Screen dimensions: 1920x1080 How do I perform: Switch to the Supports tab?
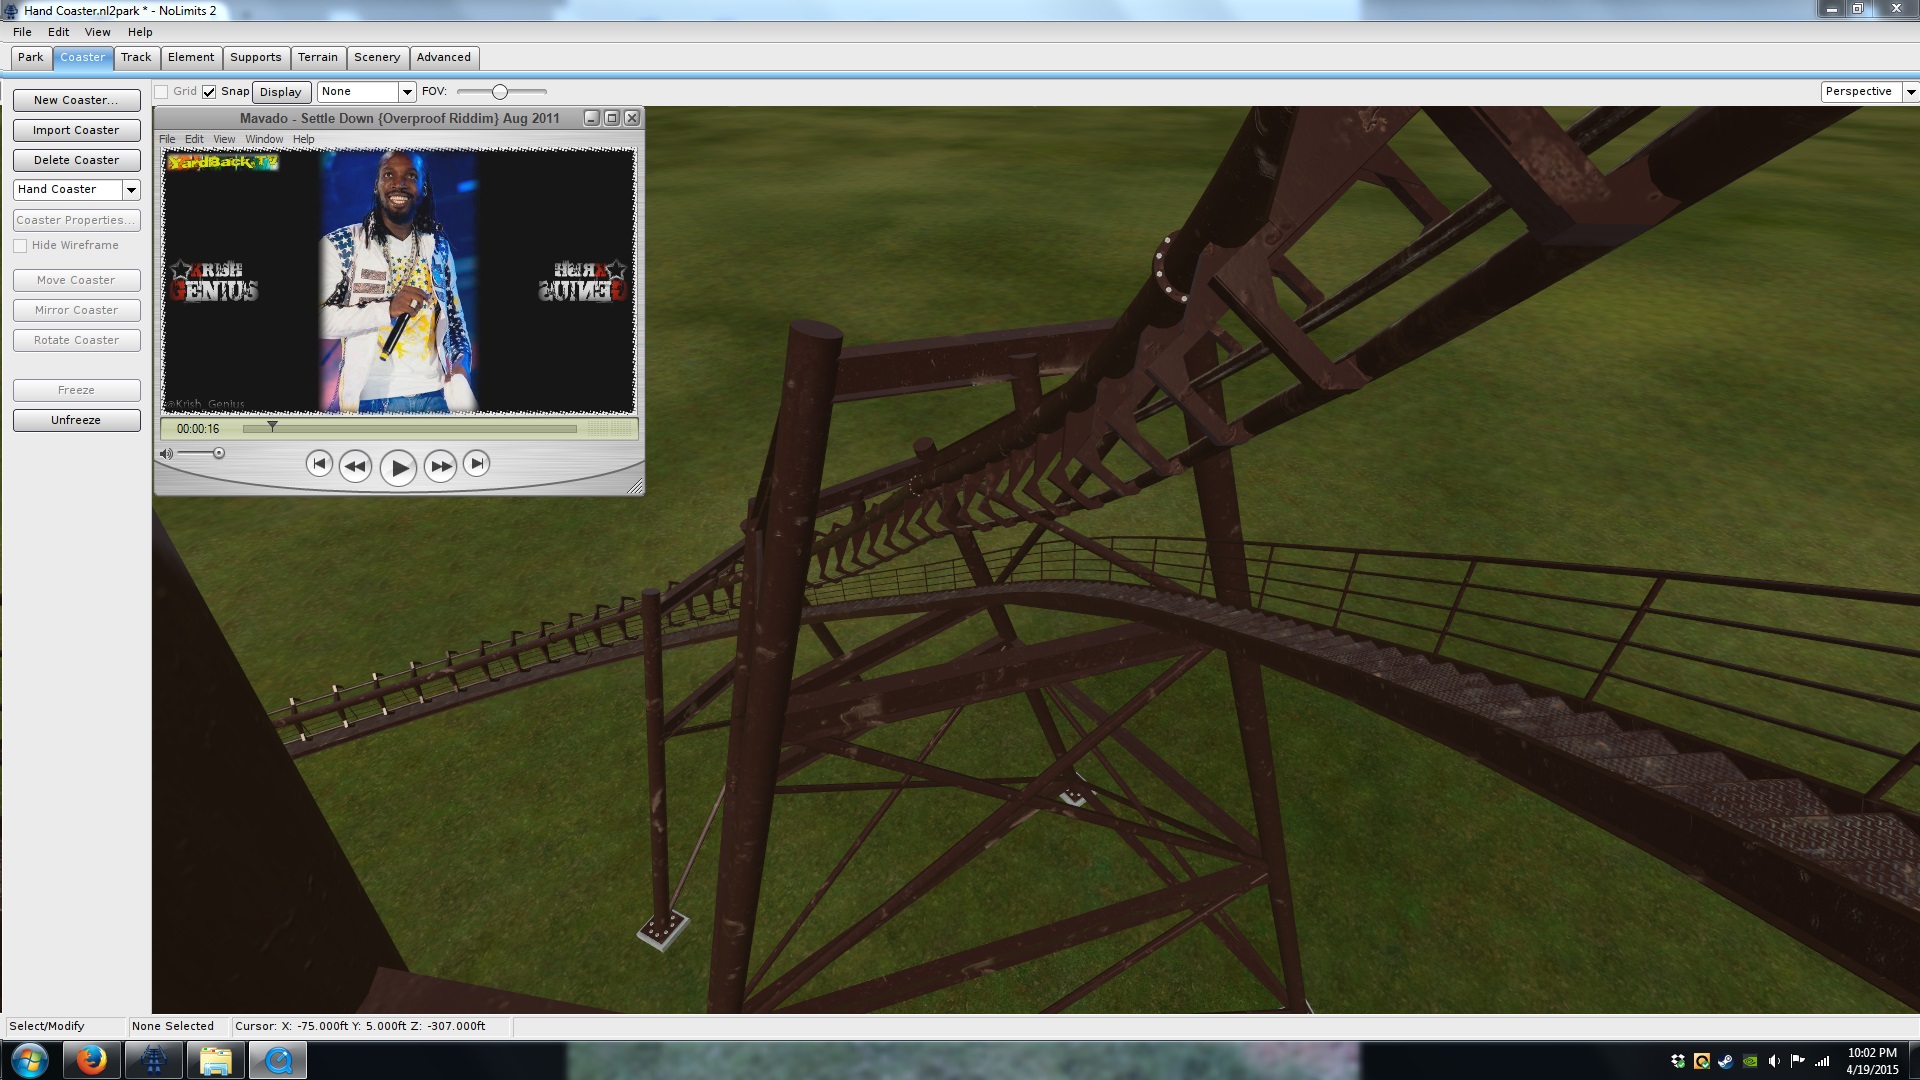(255, 58)
